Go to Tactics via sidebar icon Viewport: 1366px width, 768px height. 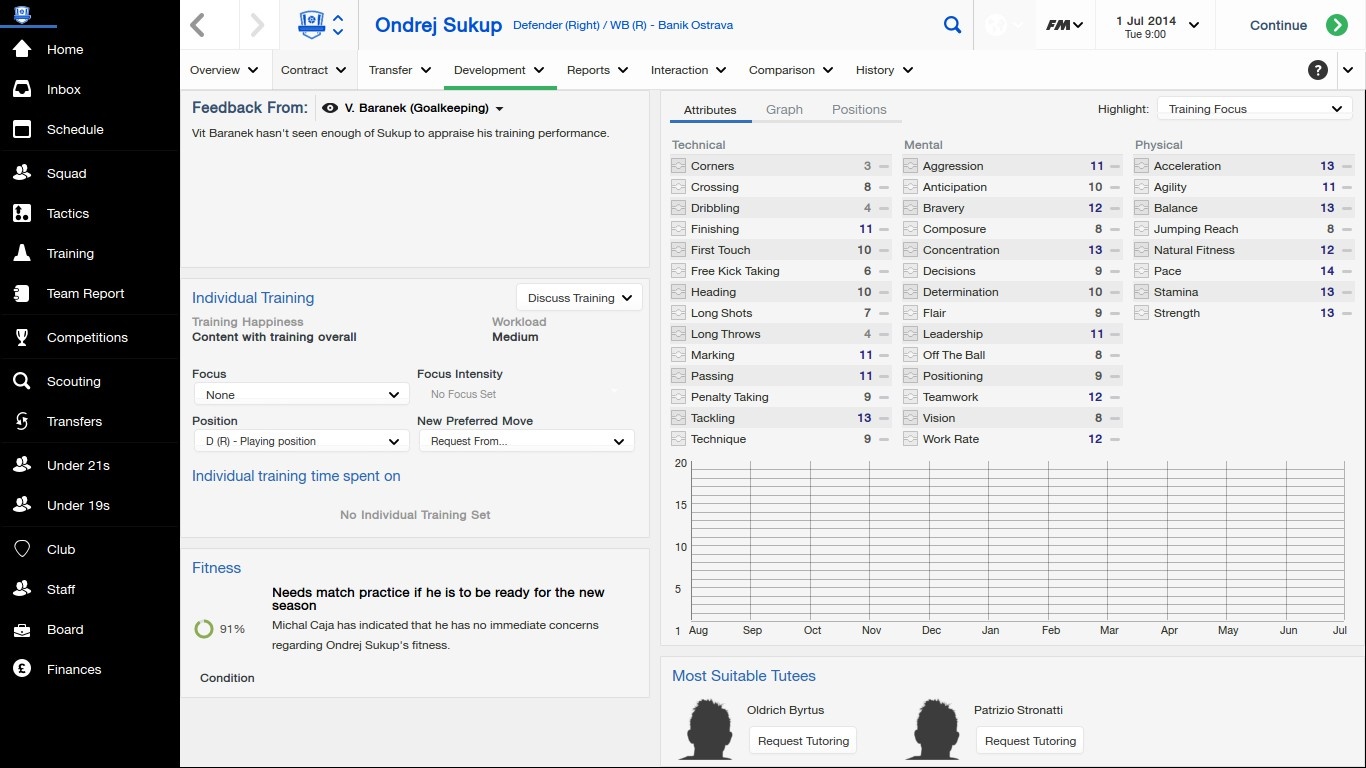click(22, 213)
